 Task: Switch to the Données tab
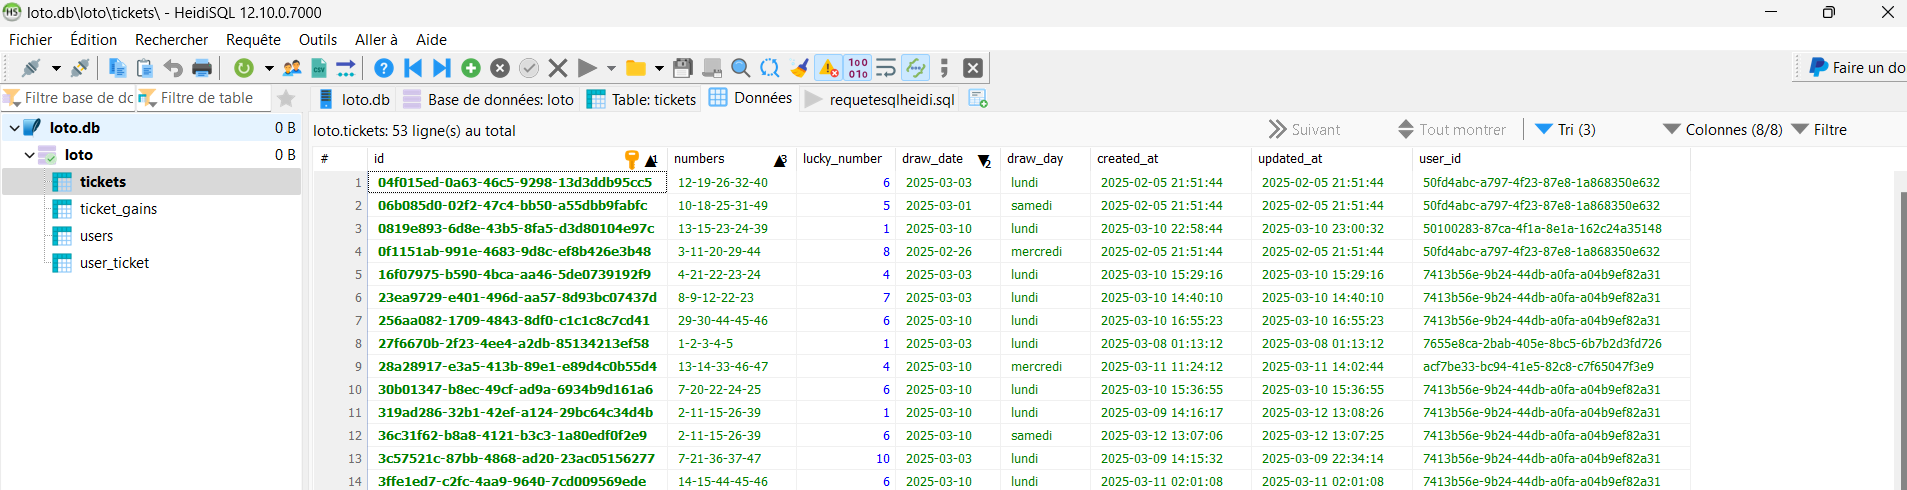(750, 98)
